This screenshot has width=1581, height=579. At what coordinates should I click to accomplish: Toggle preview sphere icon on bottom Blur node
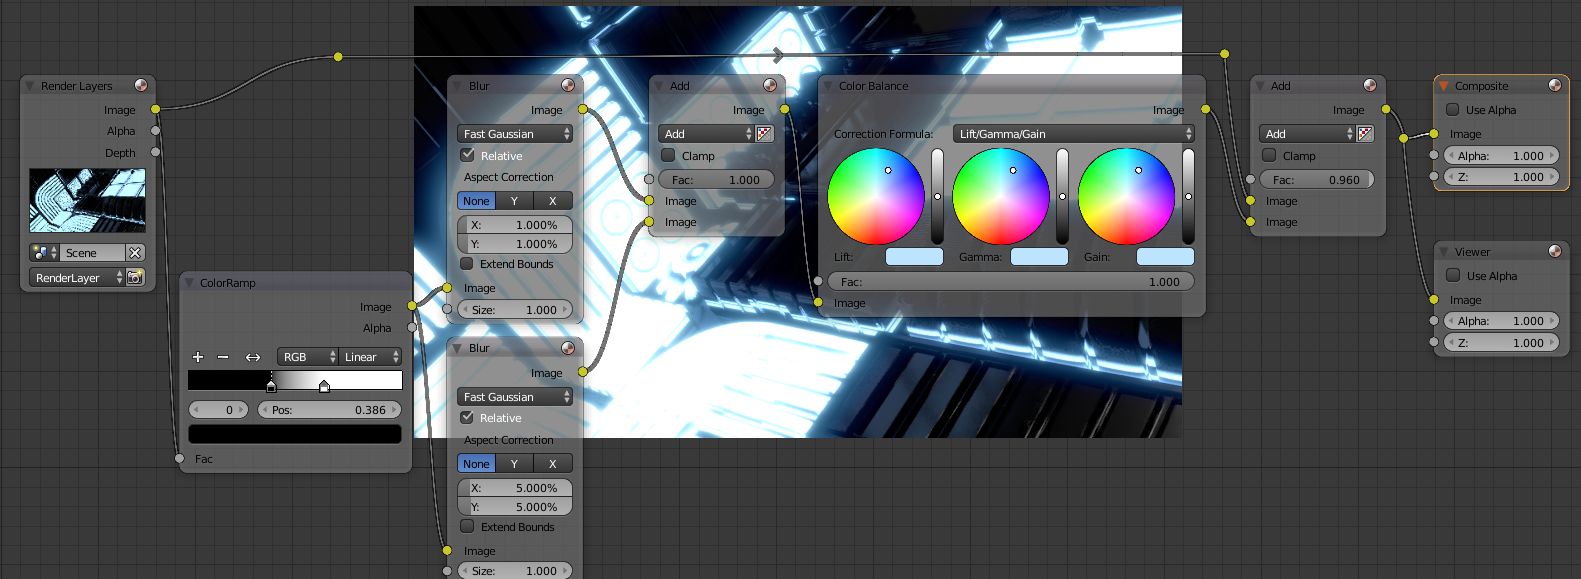tap(568, 348)
